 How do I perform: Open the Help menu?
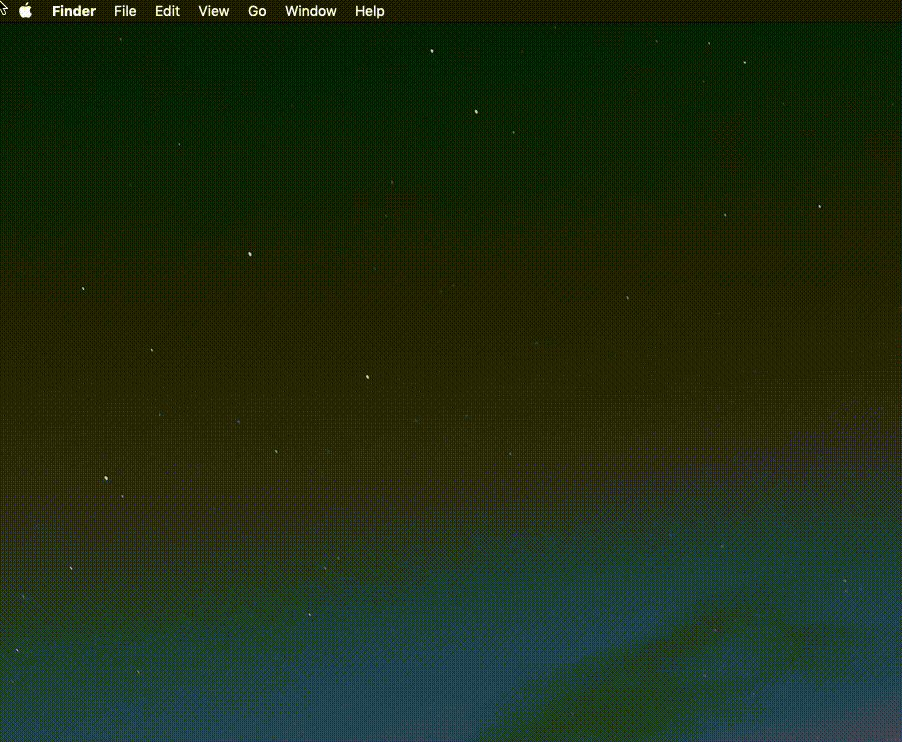369,11
